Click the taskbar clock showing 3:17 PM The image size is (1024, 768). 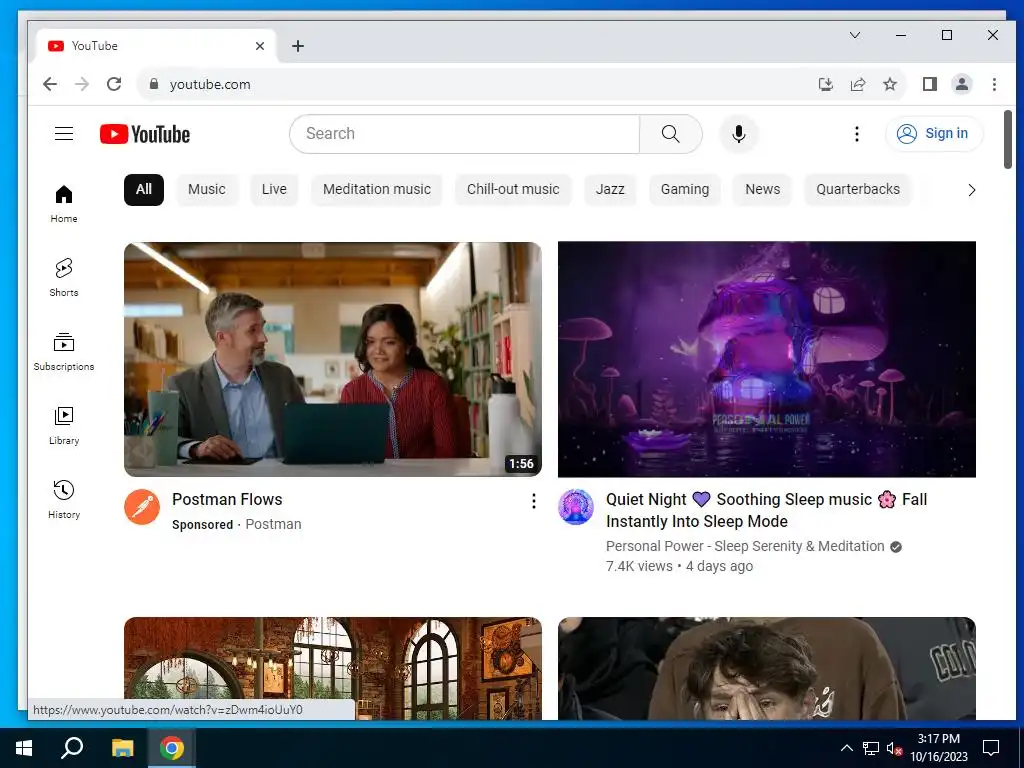[x=938, y=748]
